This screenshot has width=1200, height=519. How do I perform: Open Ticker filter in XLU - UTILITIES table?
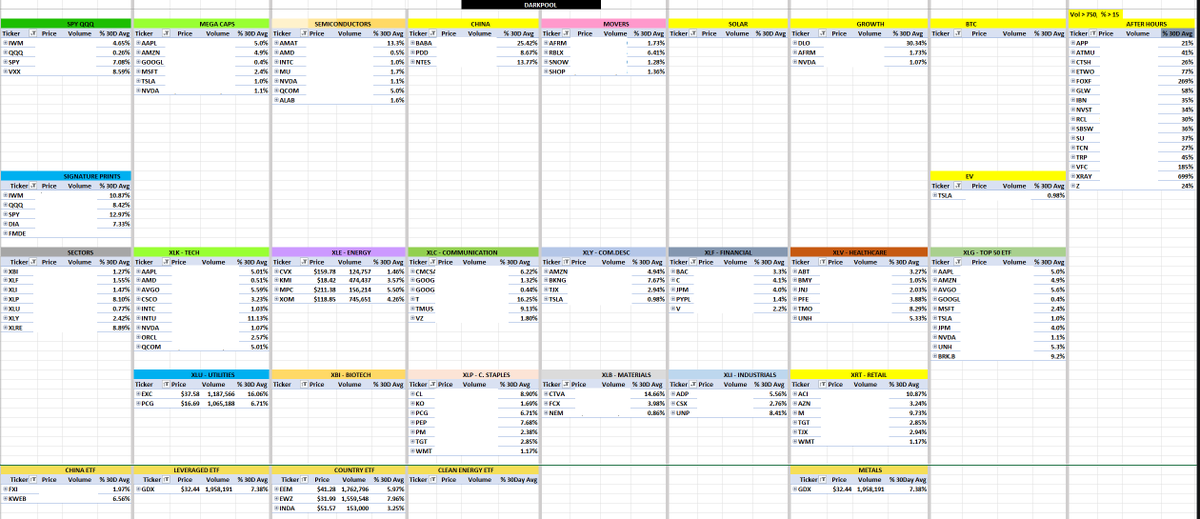click(x=165, y=383)
